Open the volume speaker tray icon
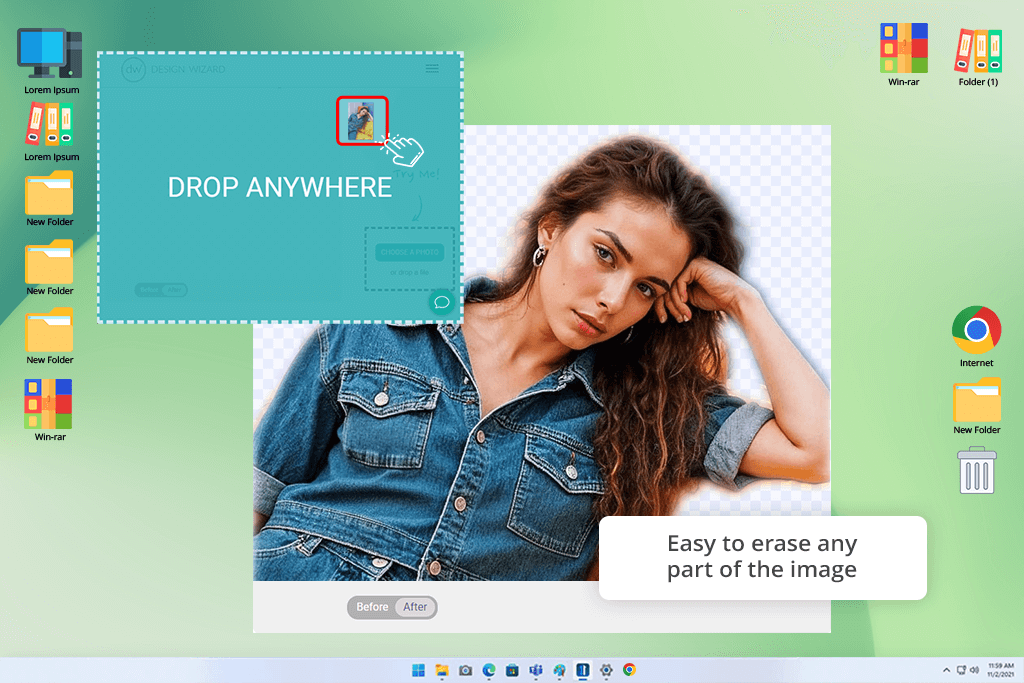 [x=974, y=670]
